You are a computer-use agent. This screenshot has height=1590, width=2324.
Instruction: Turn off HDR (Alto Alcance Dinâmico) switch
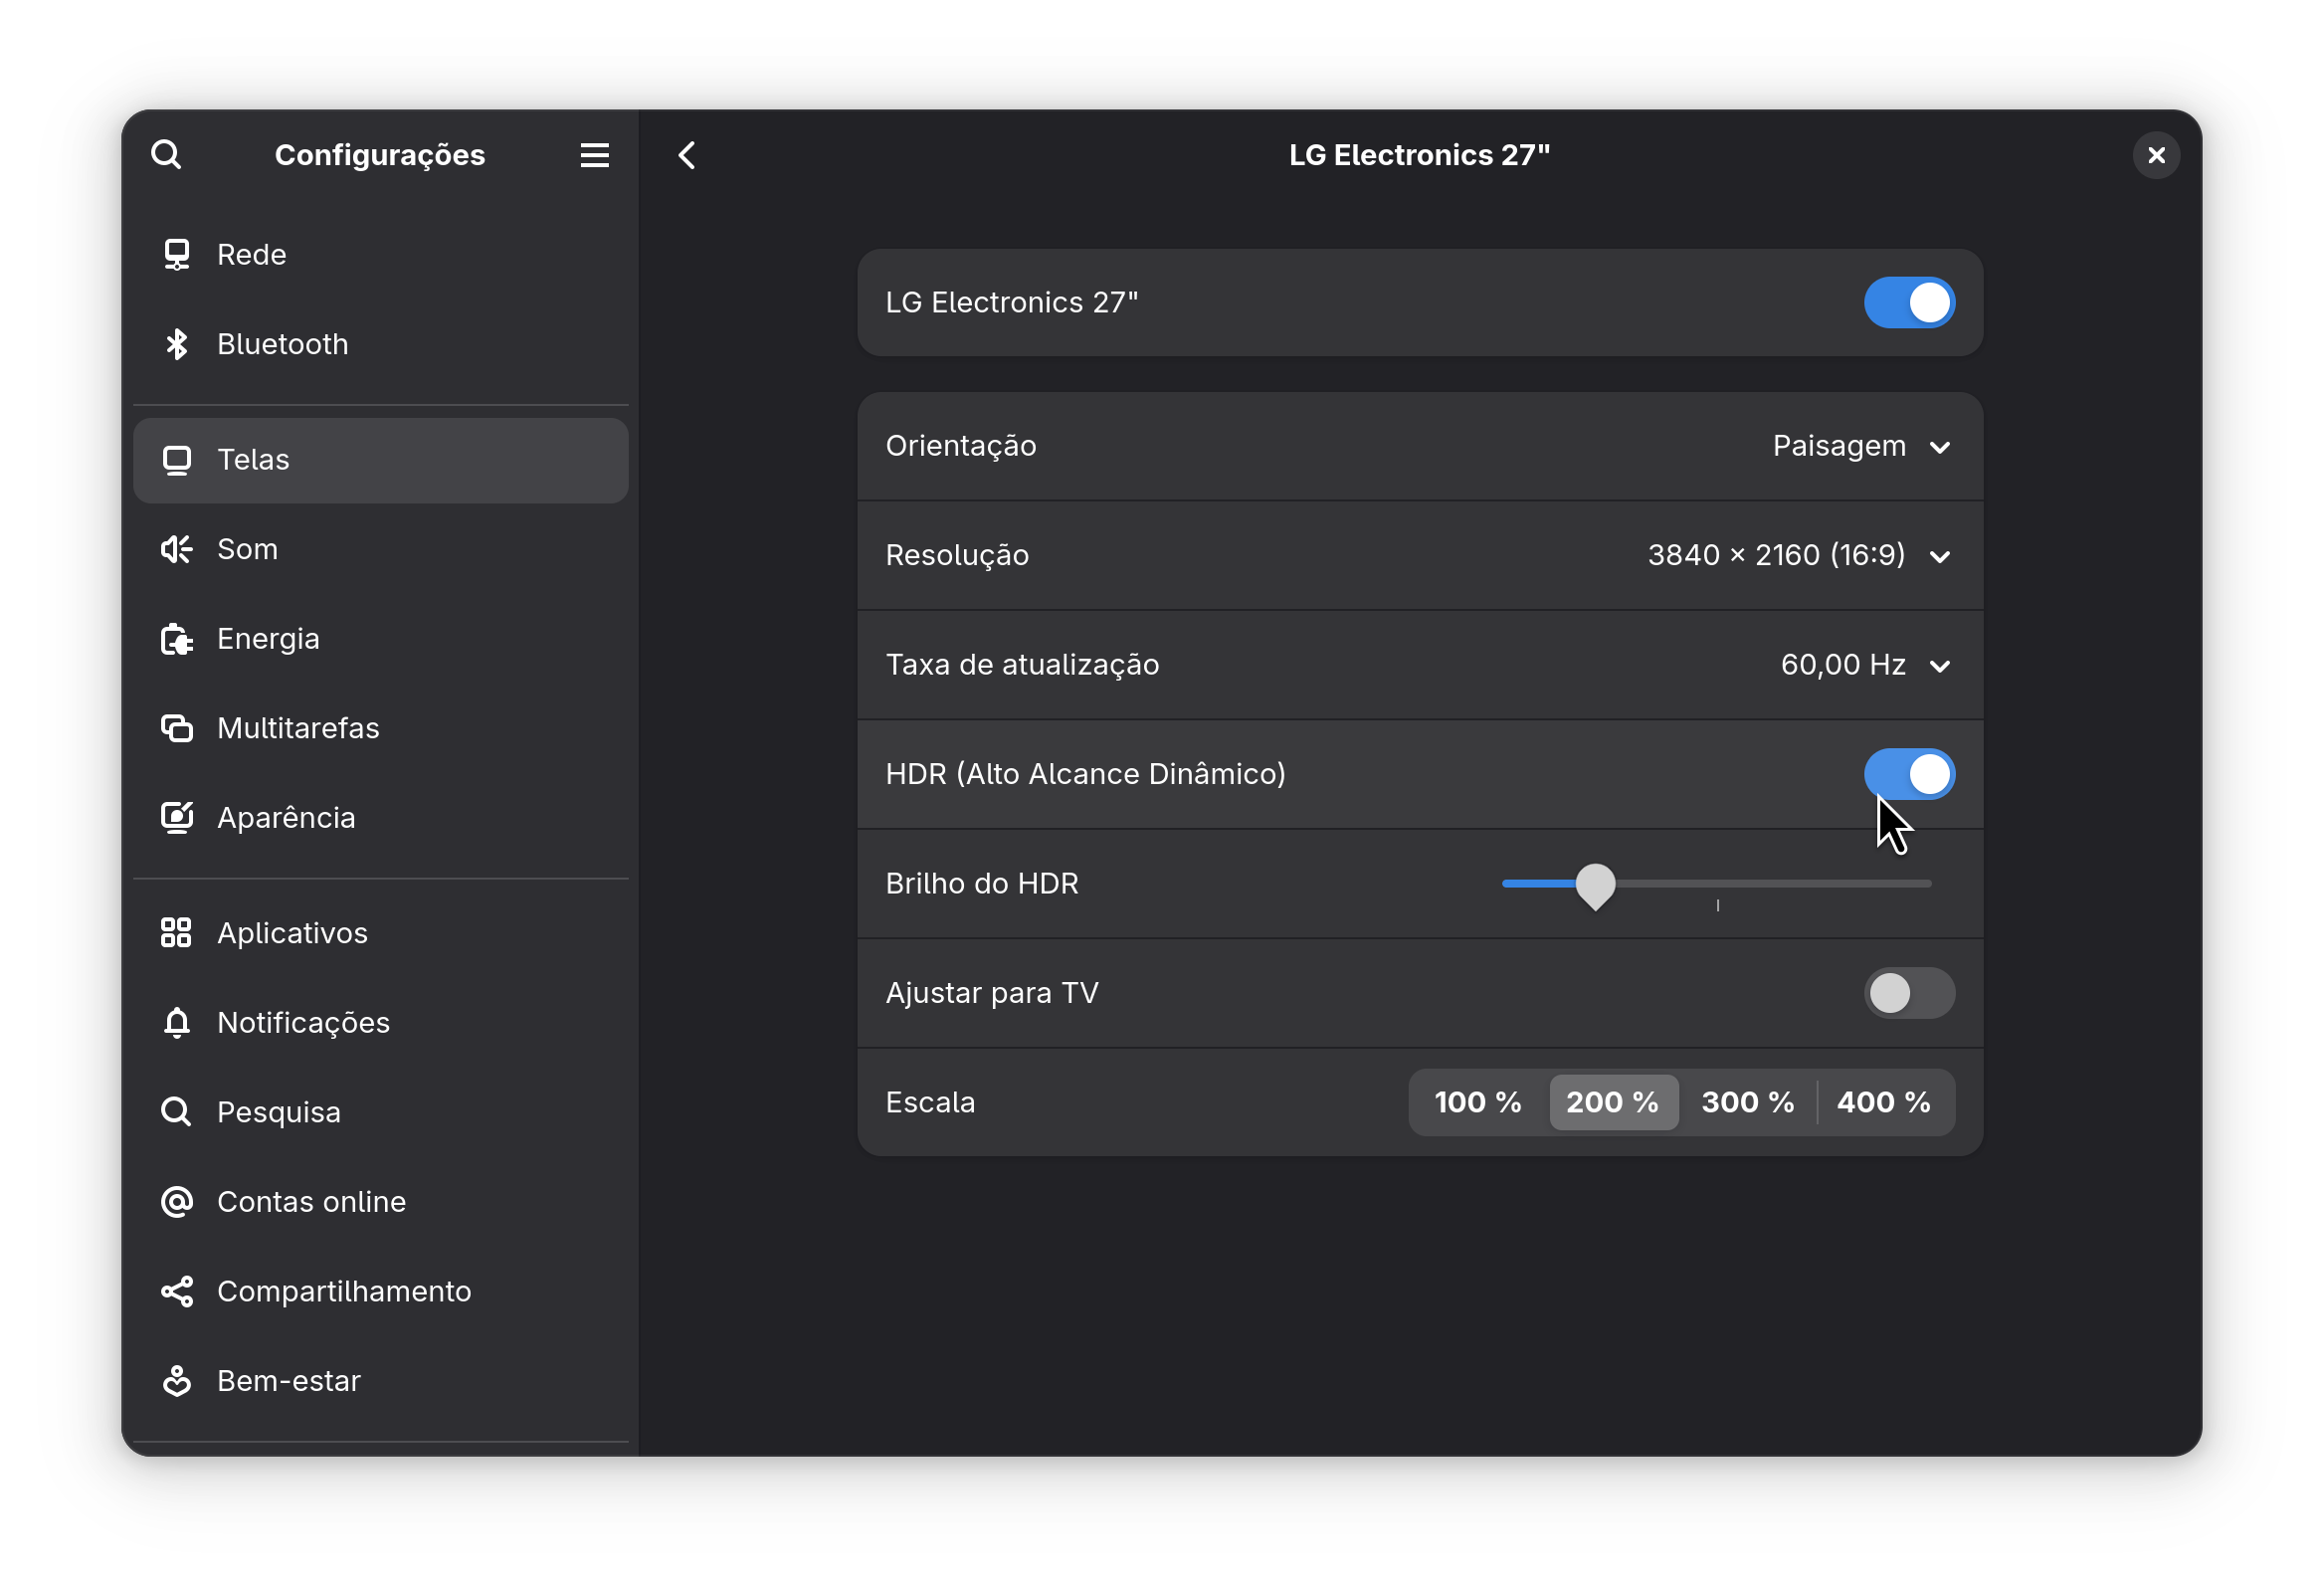click(x=1909, y=774)
